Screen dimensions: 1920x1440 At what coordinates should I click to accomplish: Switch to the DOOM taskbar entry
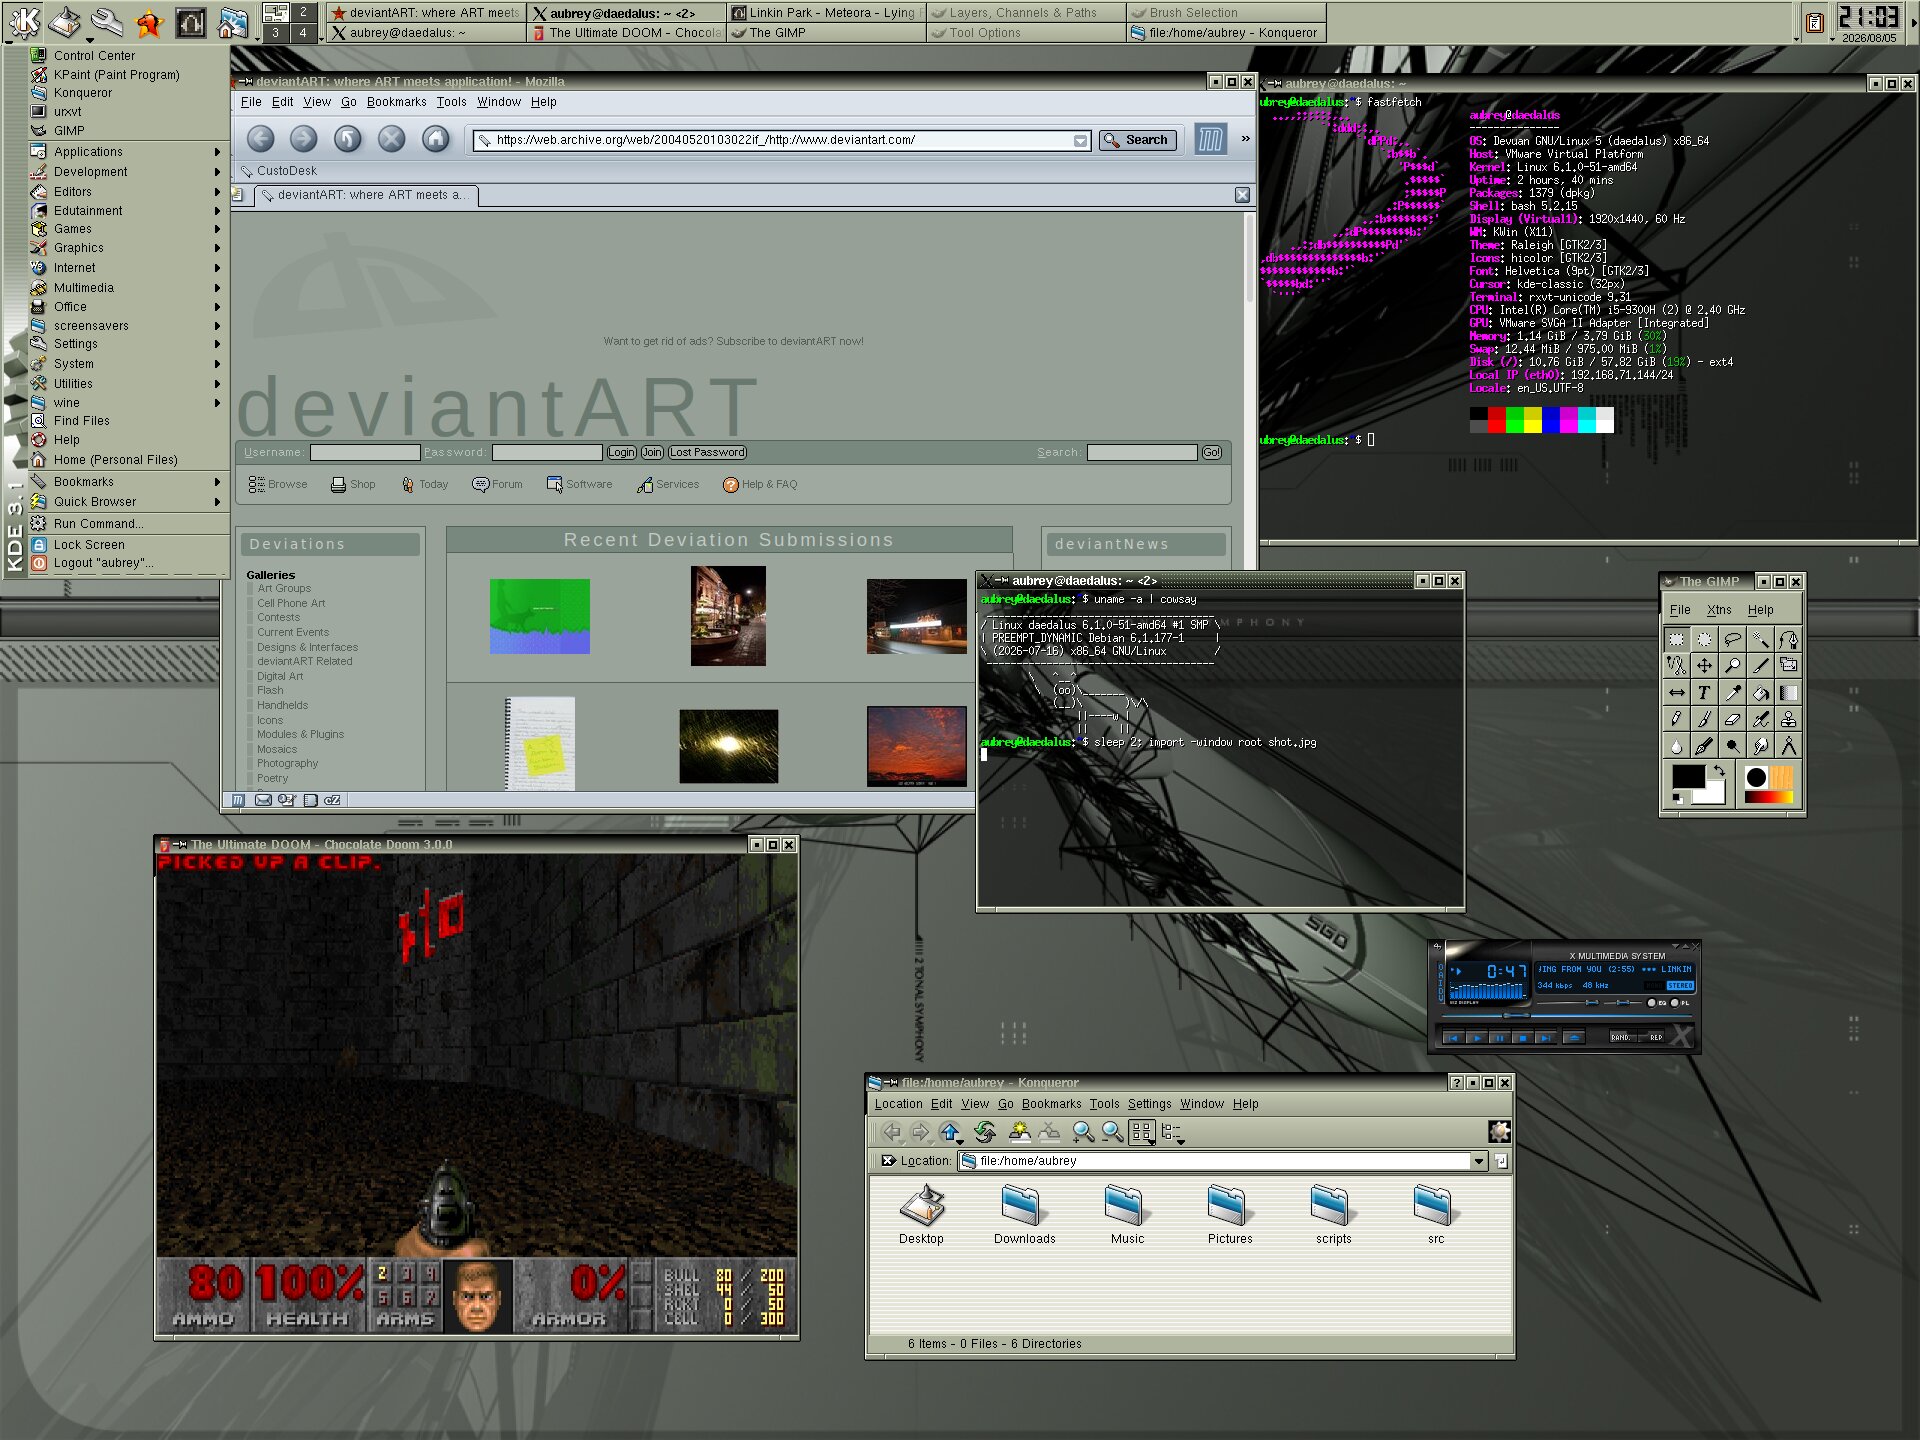[626, 32]
